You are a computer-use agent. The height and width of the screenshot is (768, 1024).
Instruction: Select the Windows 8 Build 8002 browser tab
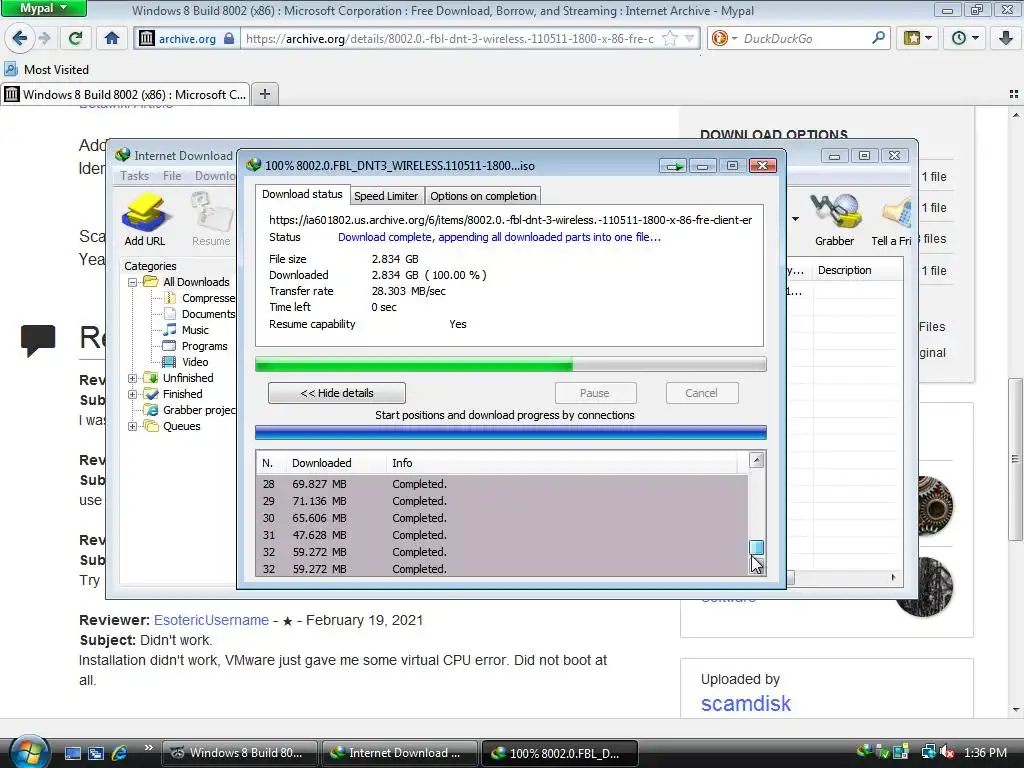click(125, 95)
